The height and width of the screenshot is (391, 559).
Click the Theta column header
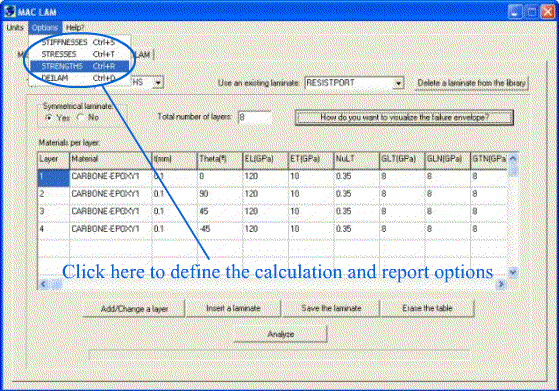220,160
